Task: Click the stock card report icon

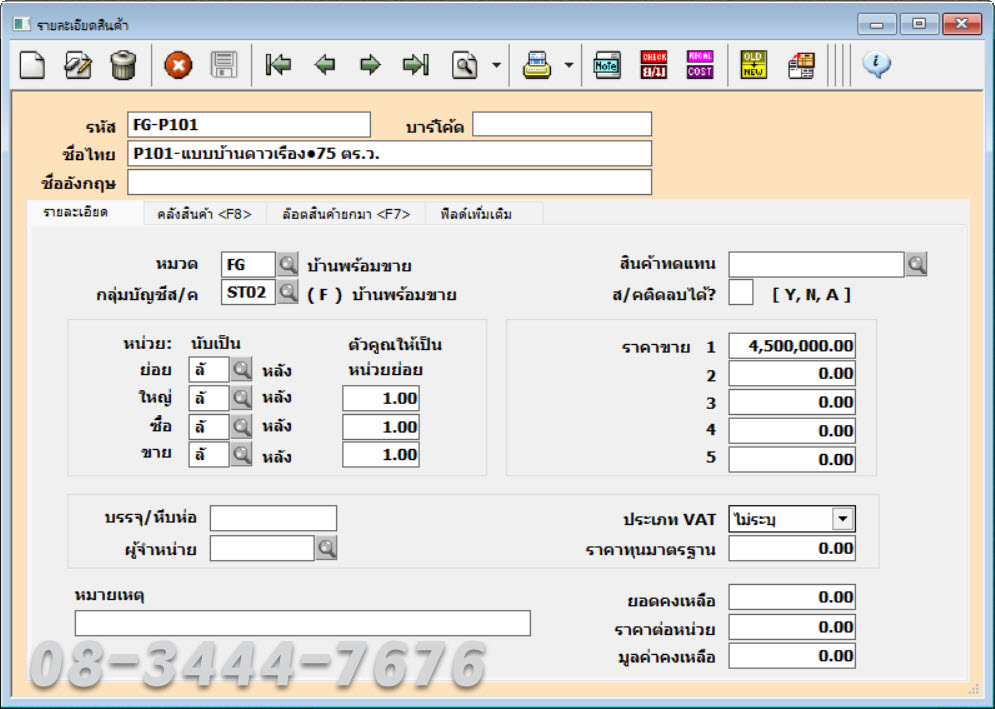Action: point(801,65)
